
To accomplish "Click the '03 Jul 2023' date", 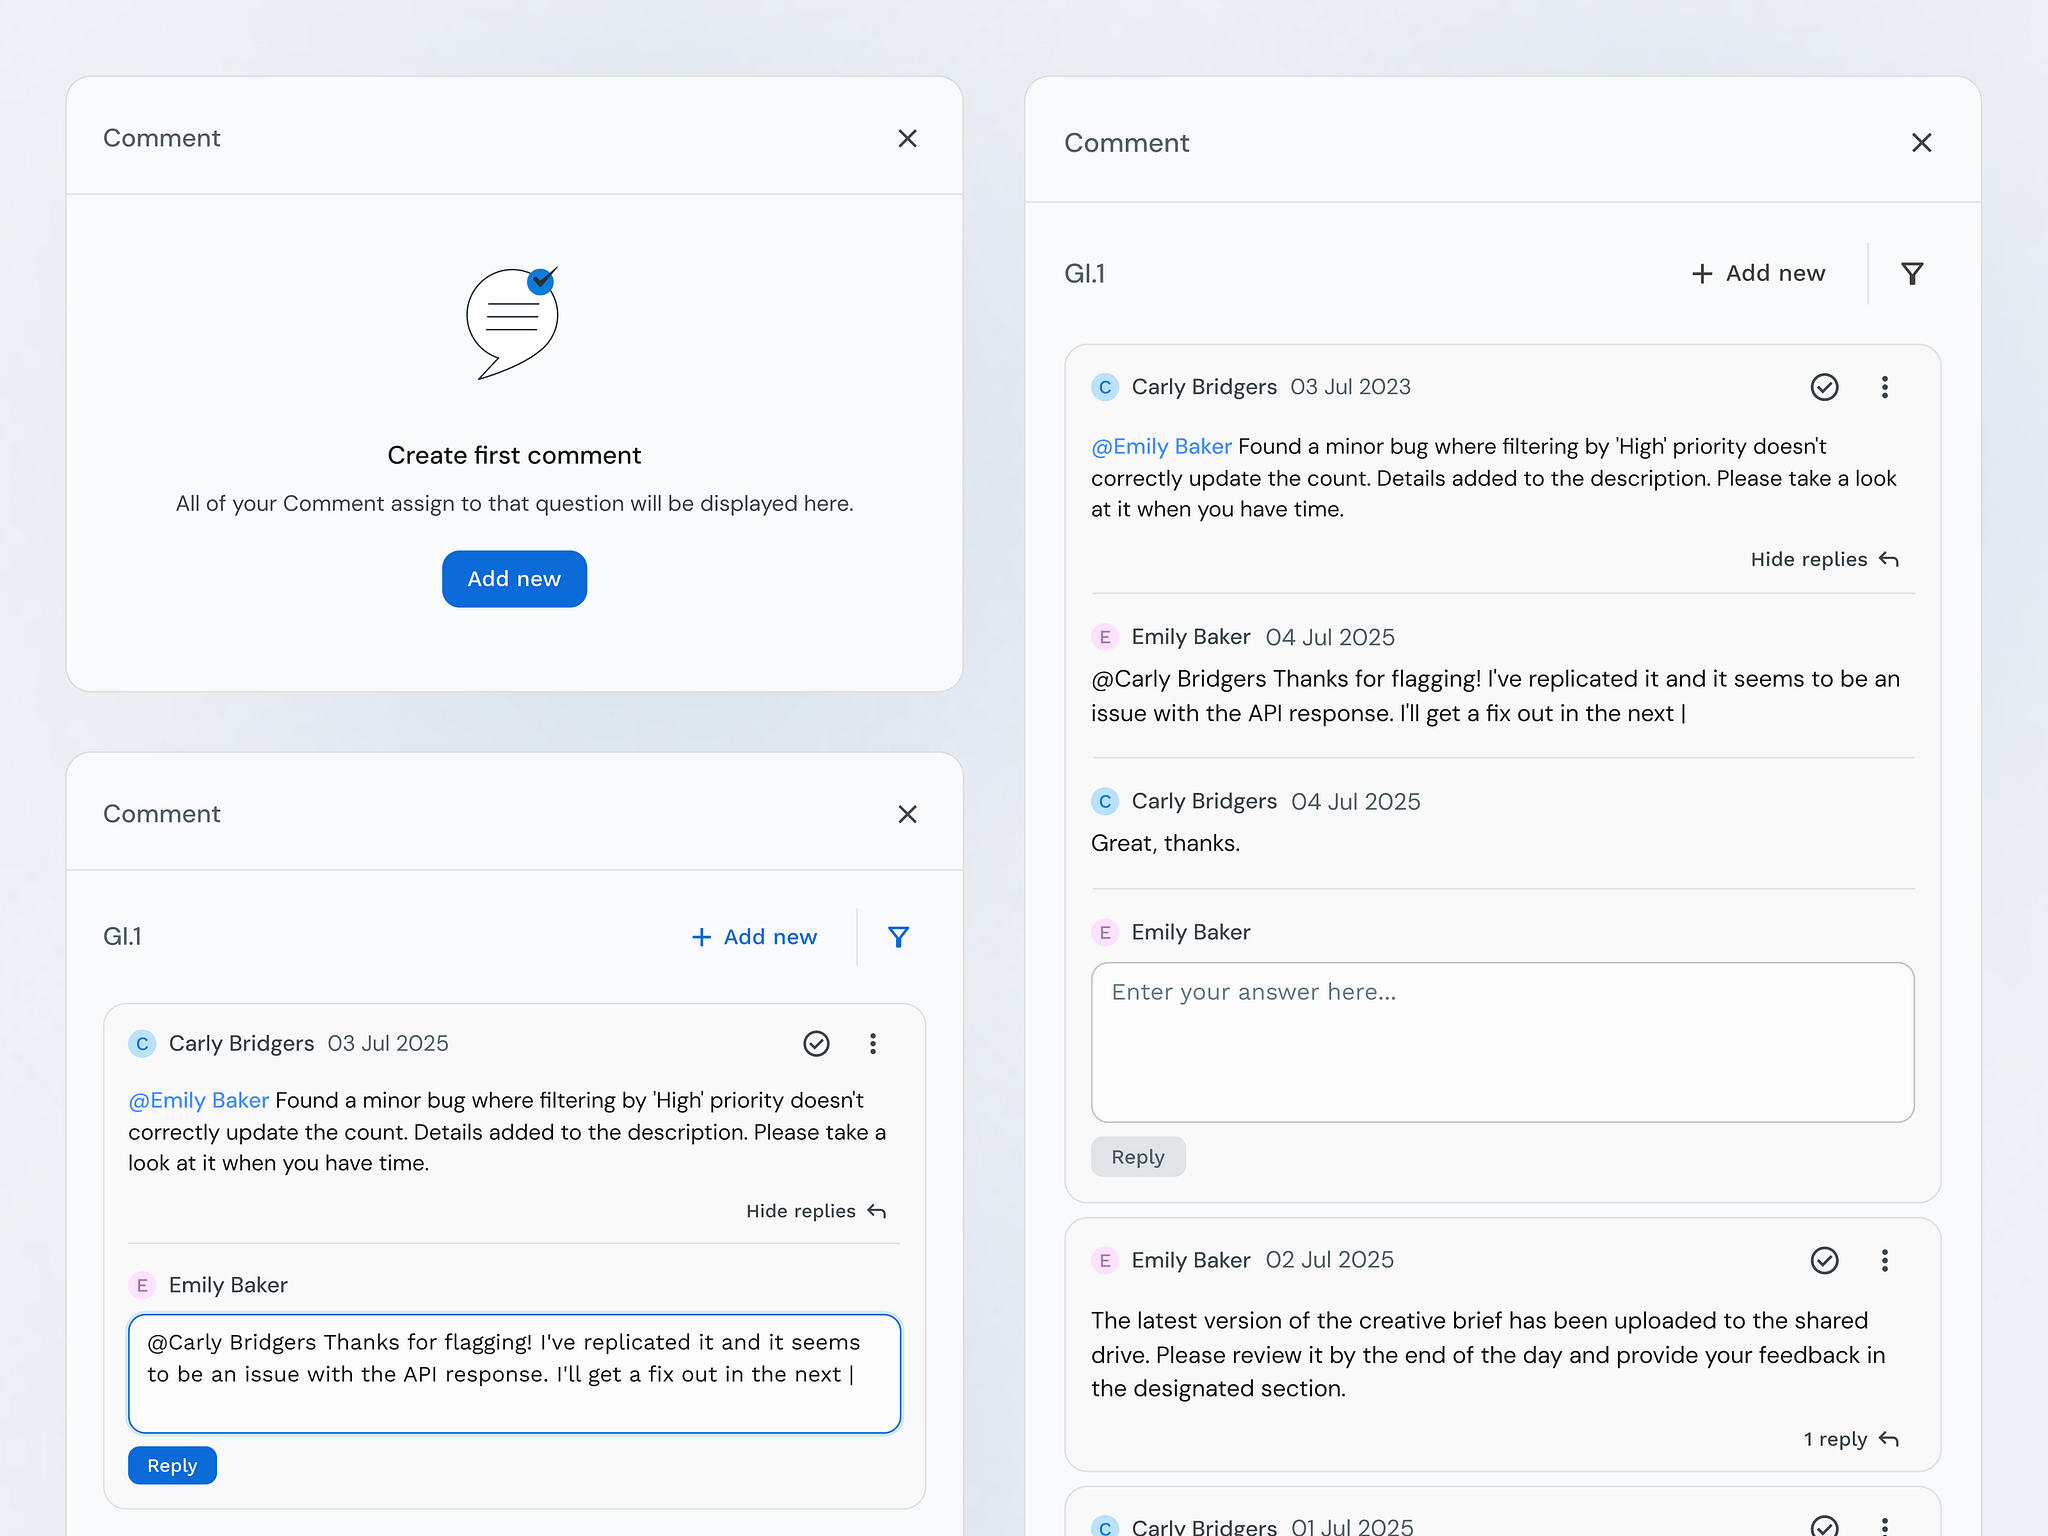I will (x=1350, y=387).
